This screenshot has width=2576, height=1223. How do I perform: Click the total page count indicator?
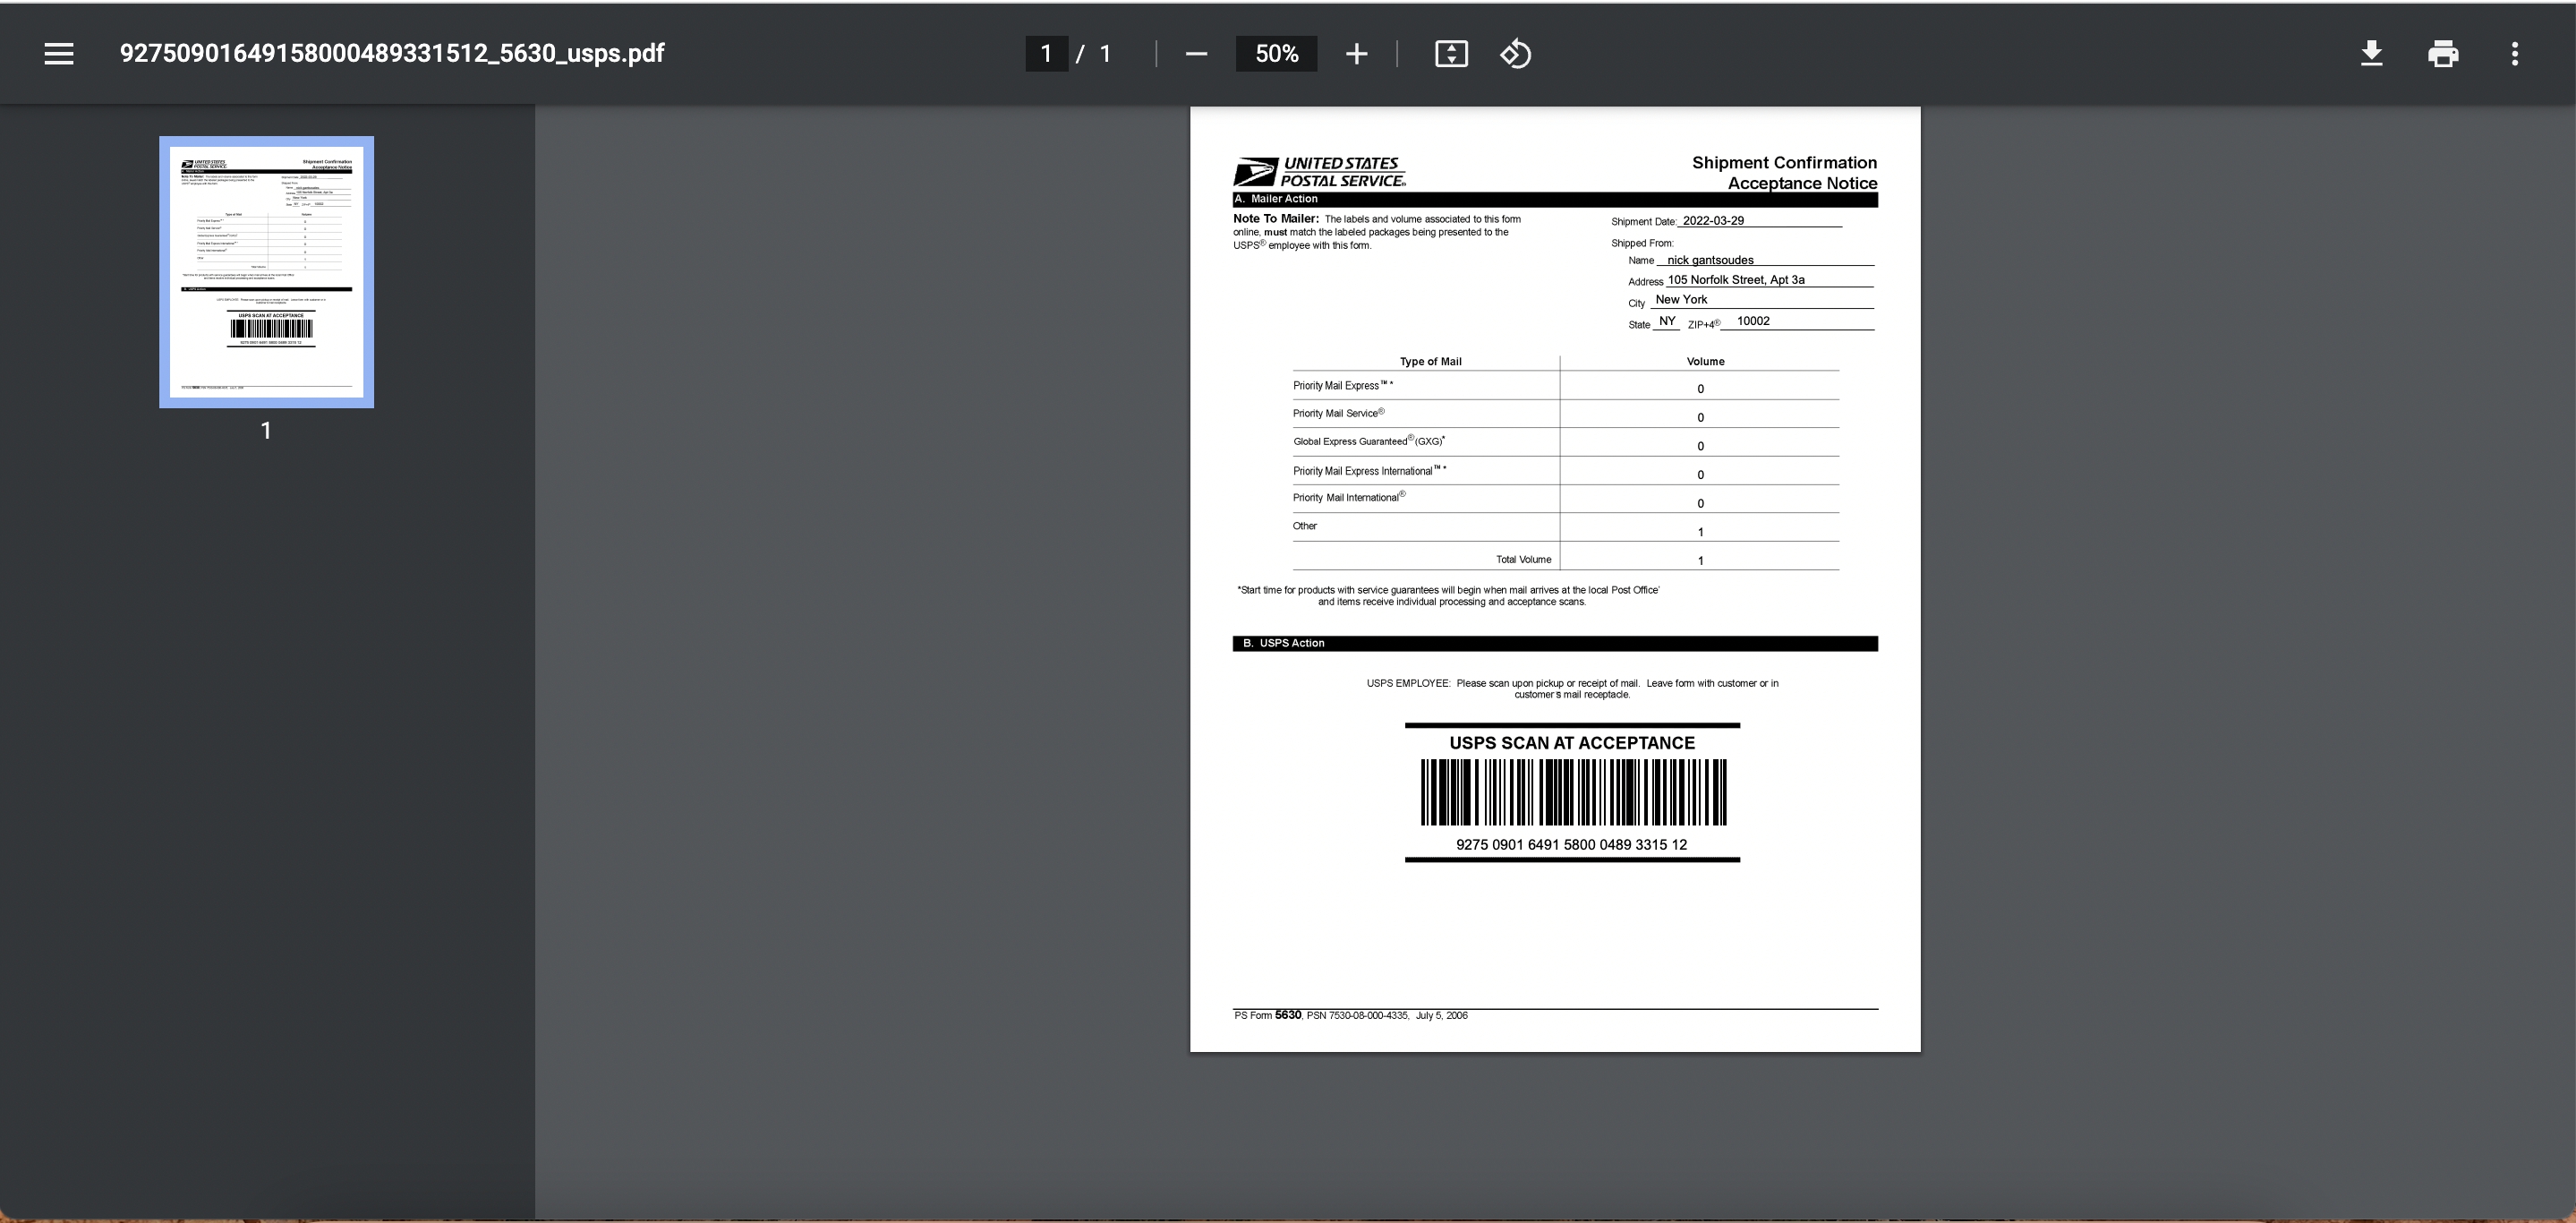1105,54
